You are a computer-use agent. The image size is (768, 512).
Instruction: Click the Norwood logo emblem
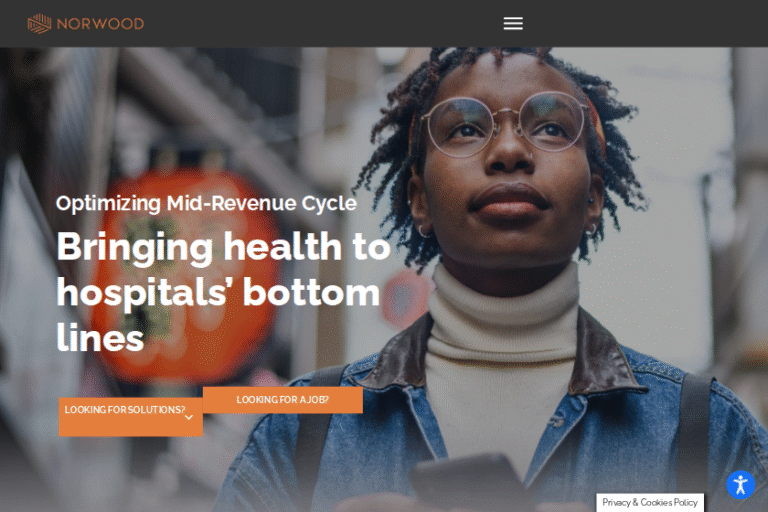coord(39,24)
